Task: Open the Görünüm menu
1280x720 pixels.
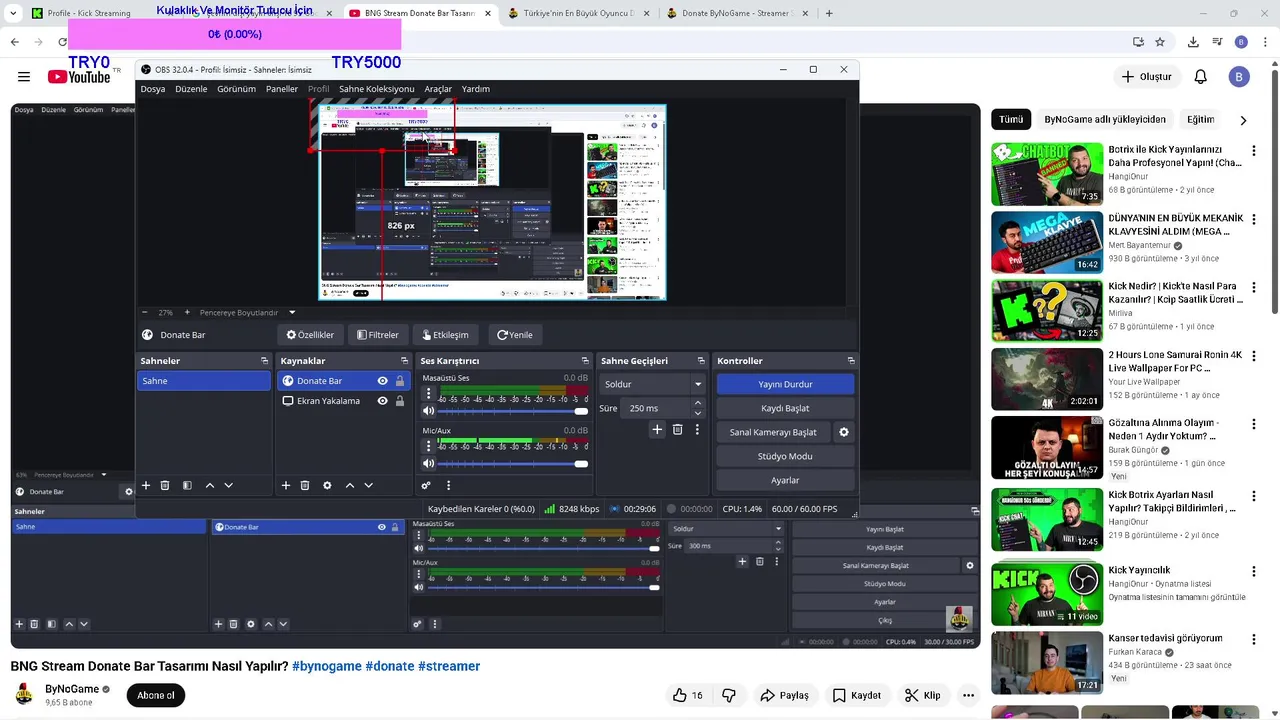Action: click(237, 89)
